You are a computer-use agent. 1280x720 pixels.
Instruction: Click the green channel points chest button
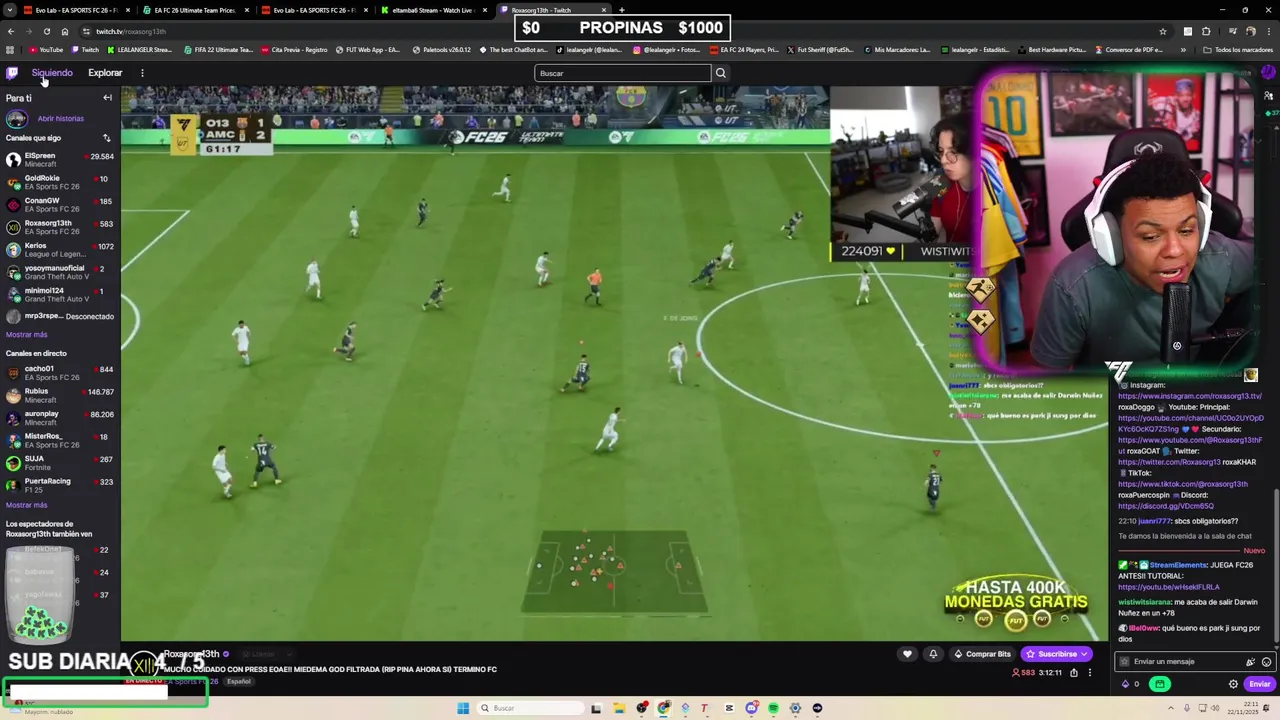1160,684
